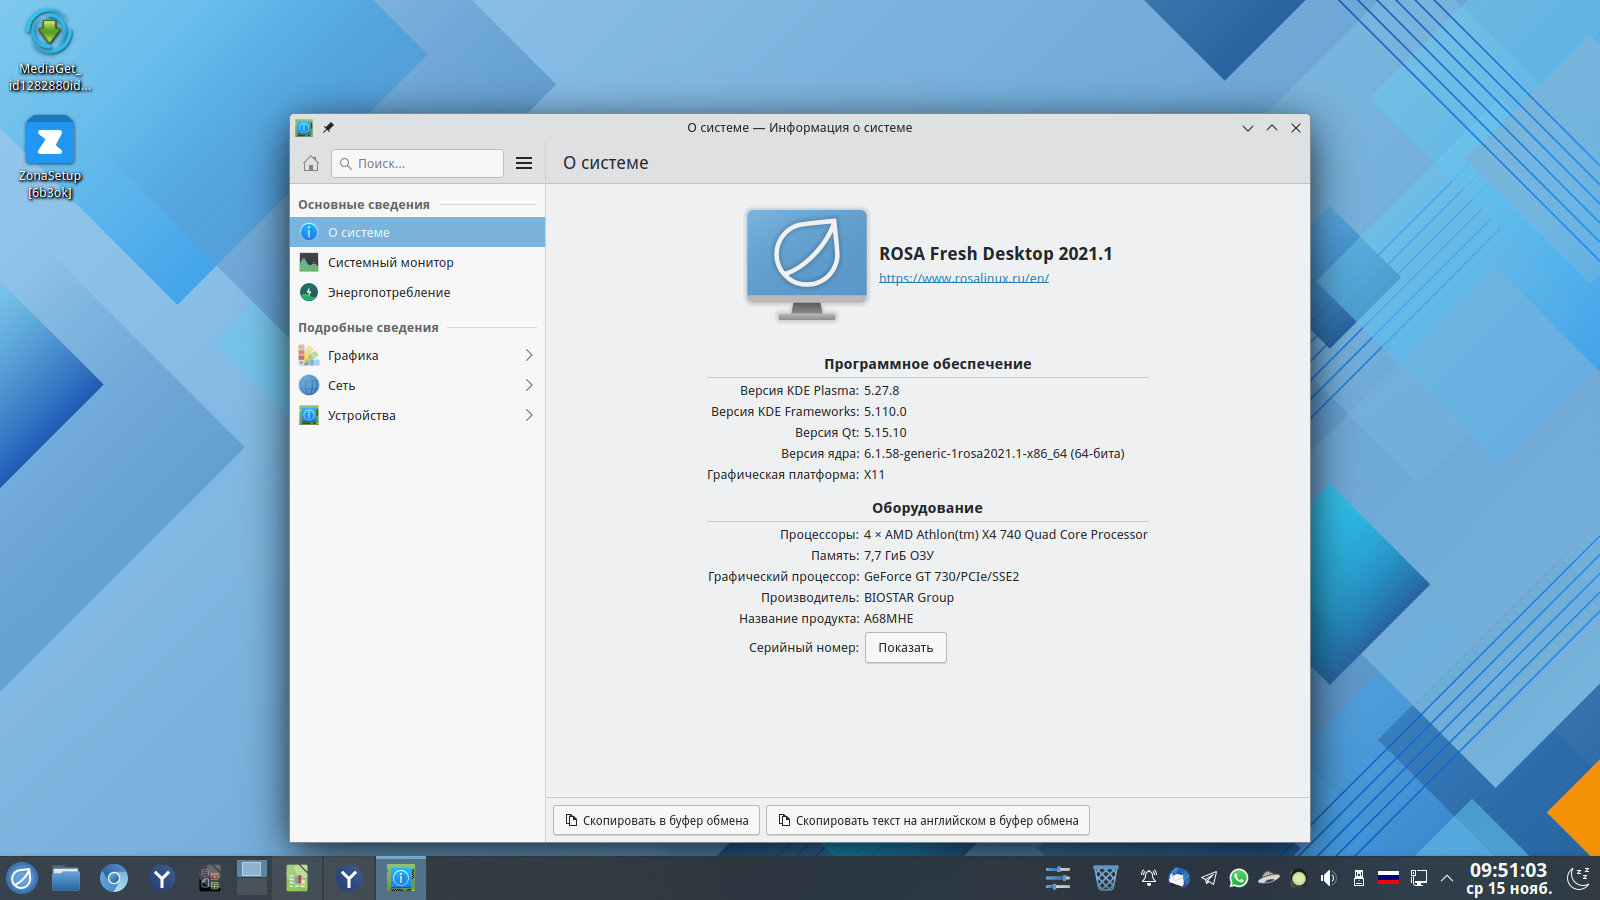Open the rosalinux.ru website link

point(963,278)
